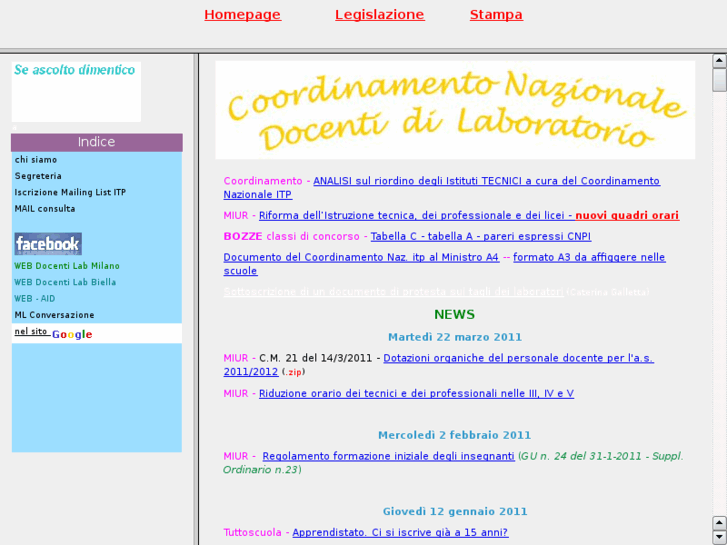Click the scrollbar up arrow at top
The height and width of the screenshot is (545, 727).
click(719, 61)
